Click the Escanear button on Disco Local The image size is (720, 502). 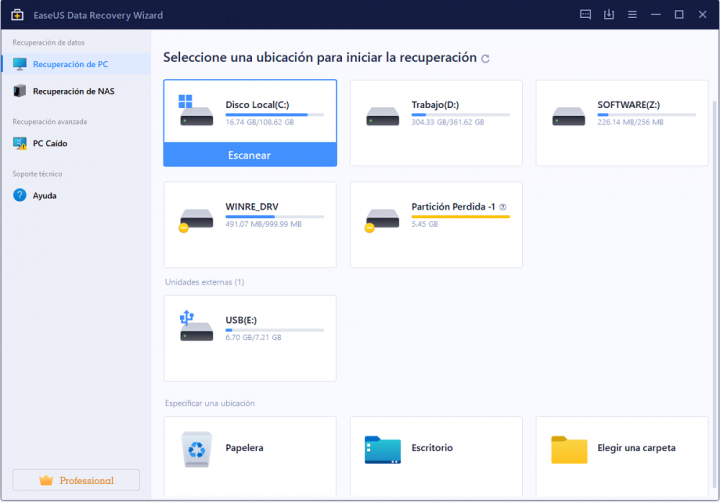click(x=250, y=155)
